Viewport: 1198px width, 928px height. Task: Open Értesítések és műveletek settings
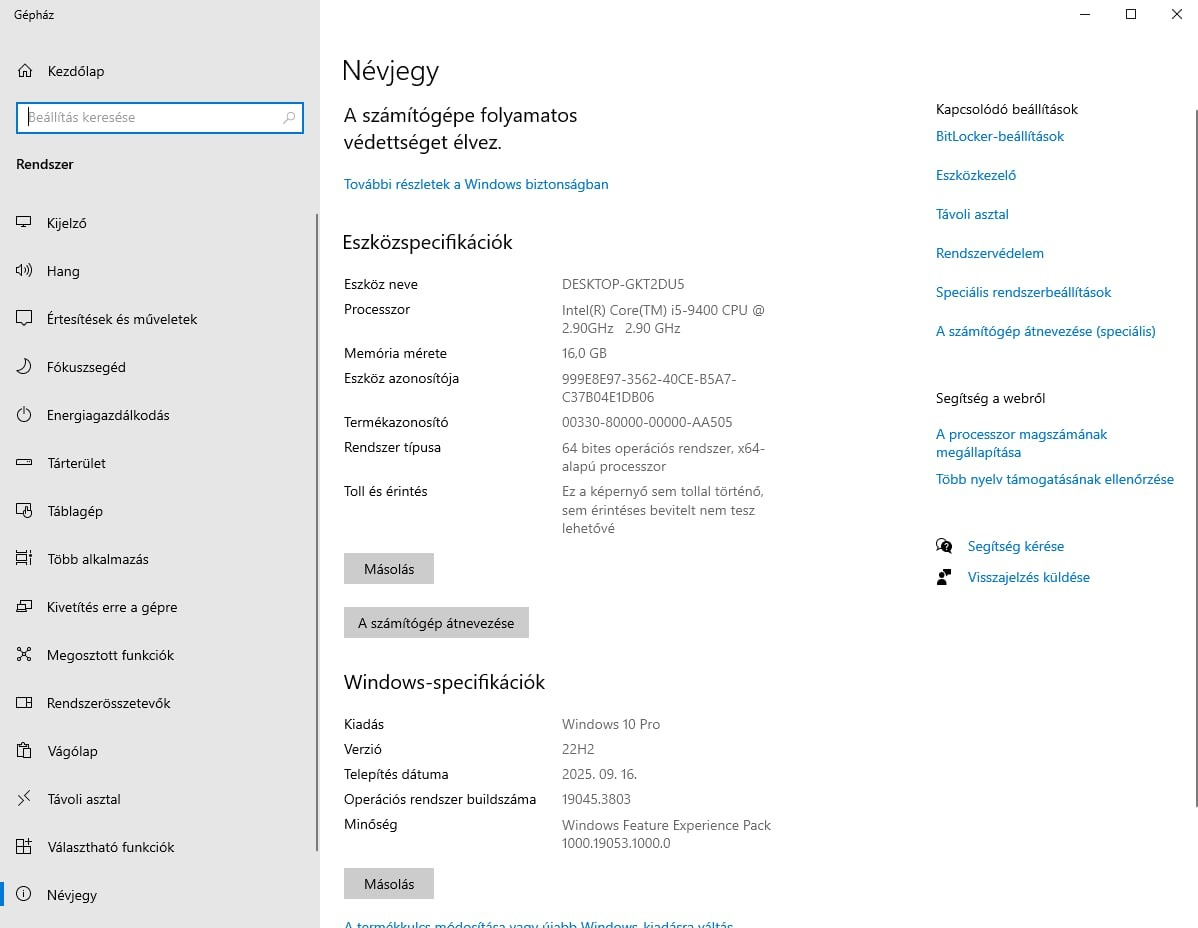(122, 319)
